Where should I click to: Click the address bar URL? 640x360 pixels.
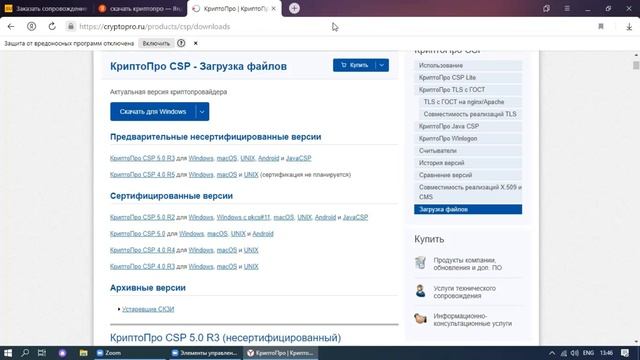[154, 27]
